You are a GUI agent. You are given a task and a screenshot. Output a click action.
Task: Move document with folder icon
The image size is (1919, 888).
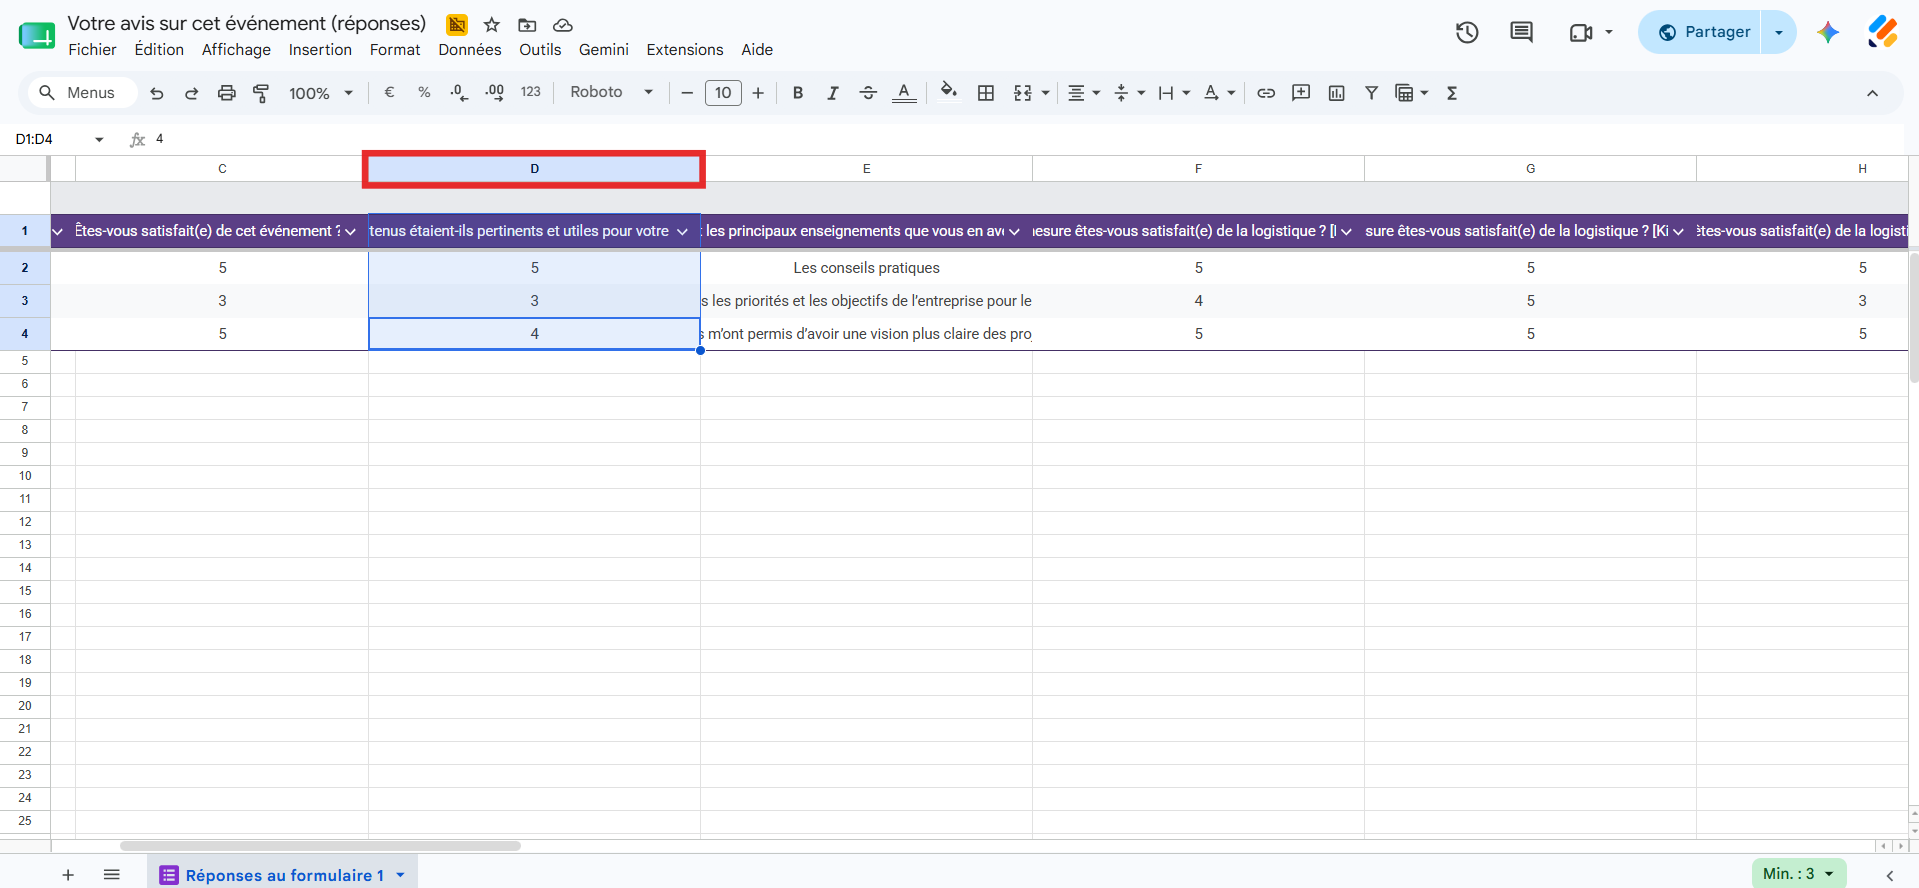click(527, 25)
